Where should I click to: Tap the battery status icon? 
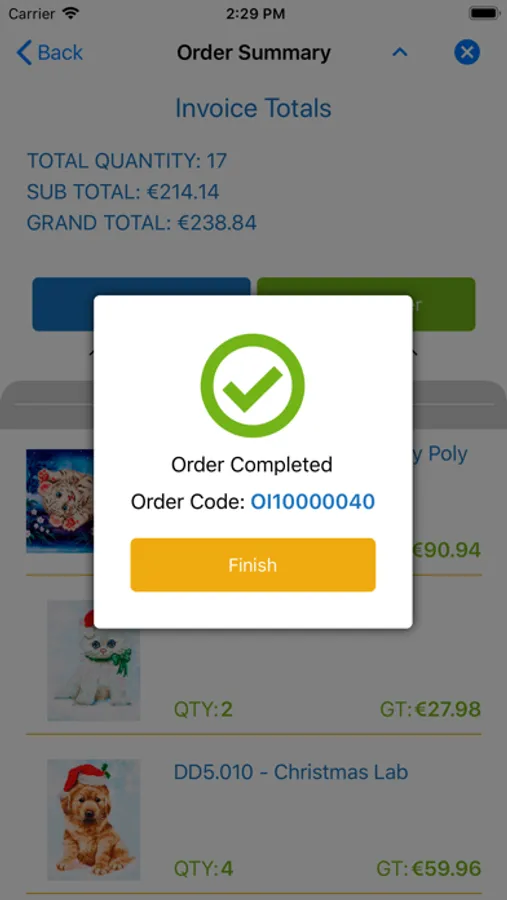point(483,13)
